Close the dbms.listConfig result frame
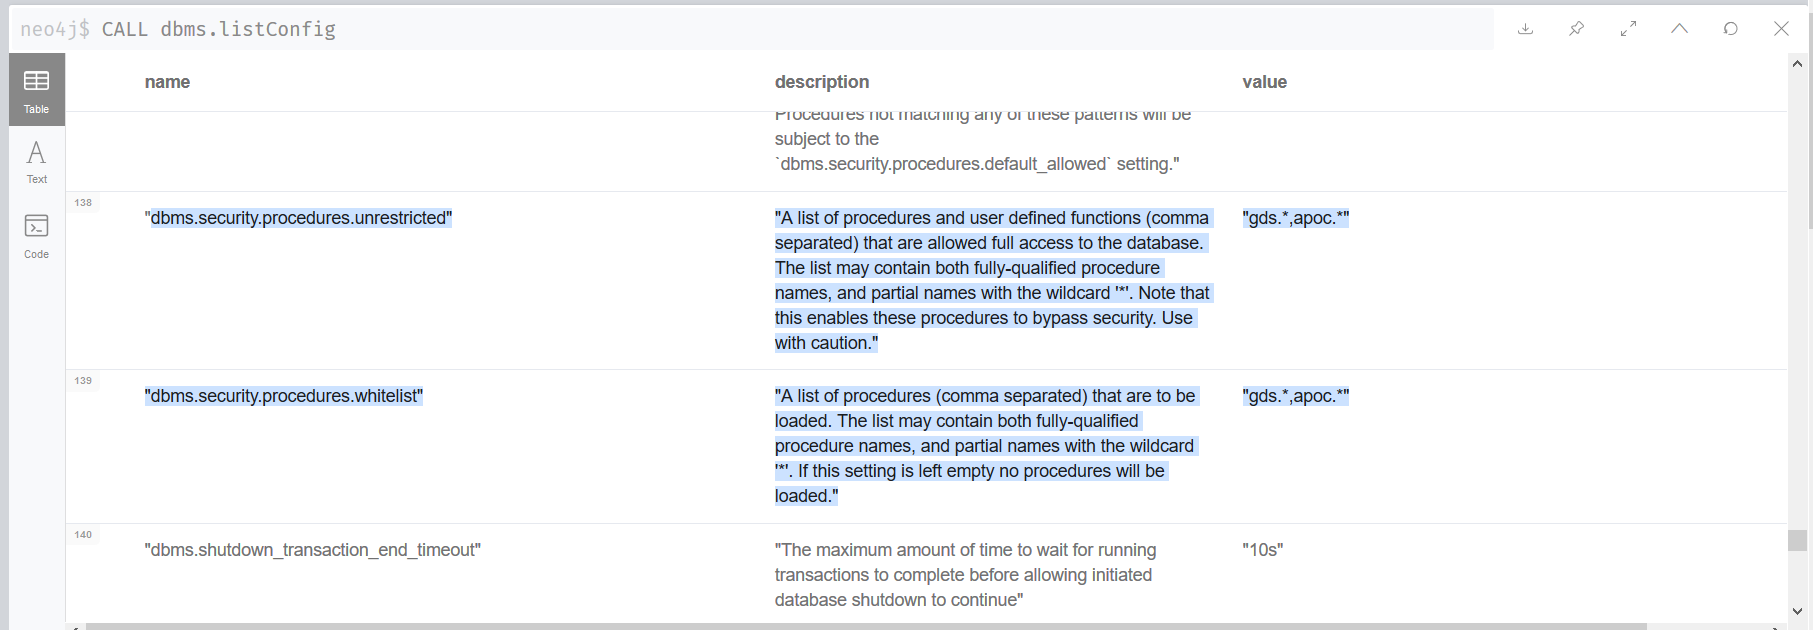 coord(1781,29)
